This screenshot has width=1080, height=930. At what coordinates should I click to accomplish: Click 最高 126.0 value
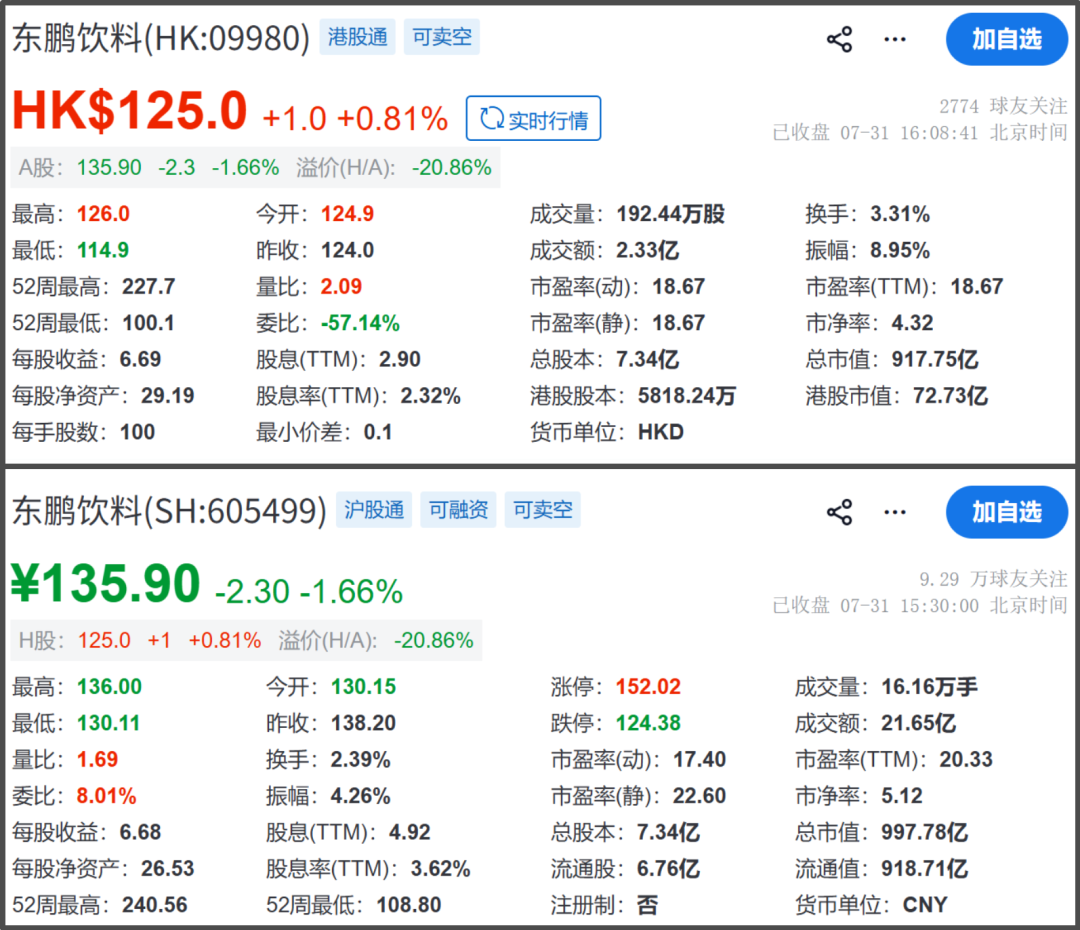pos(103,214)
